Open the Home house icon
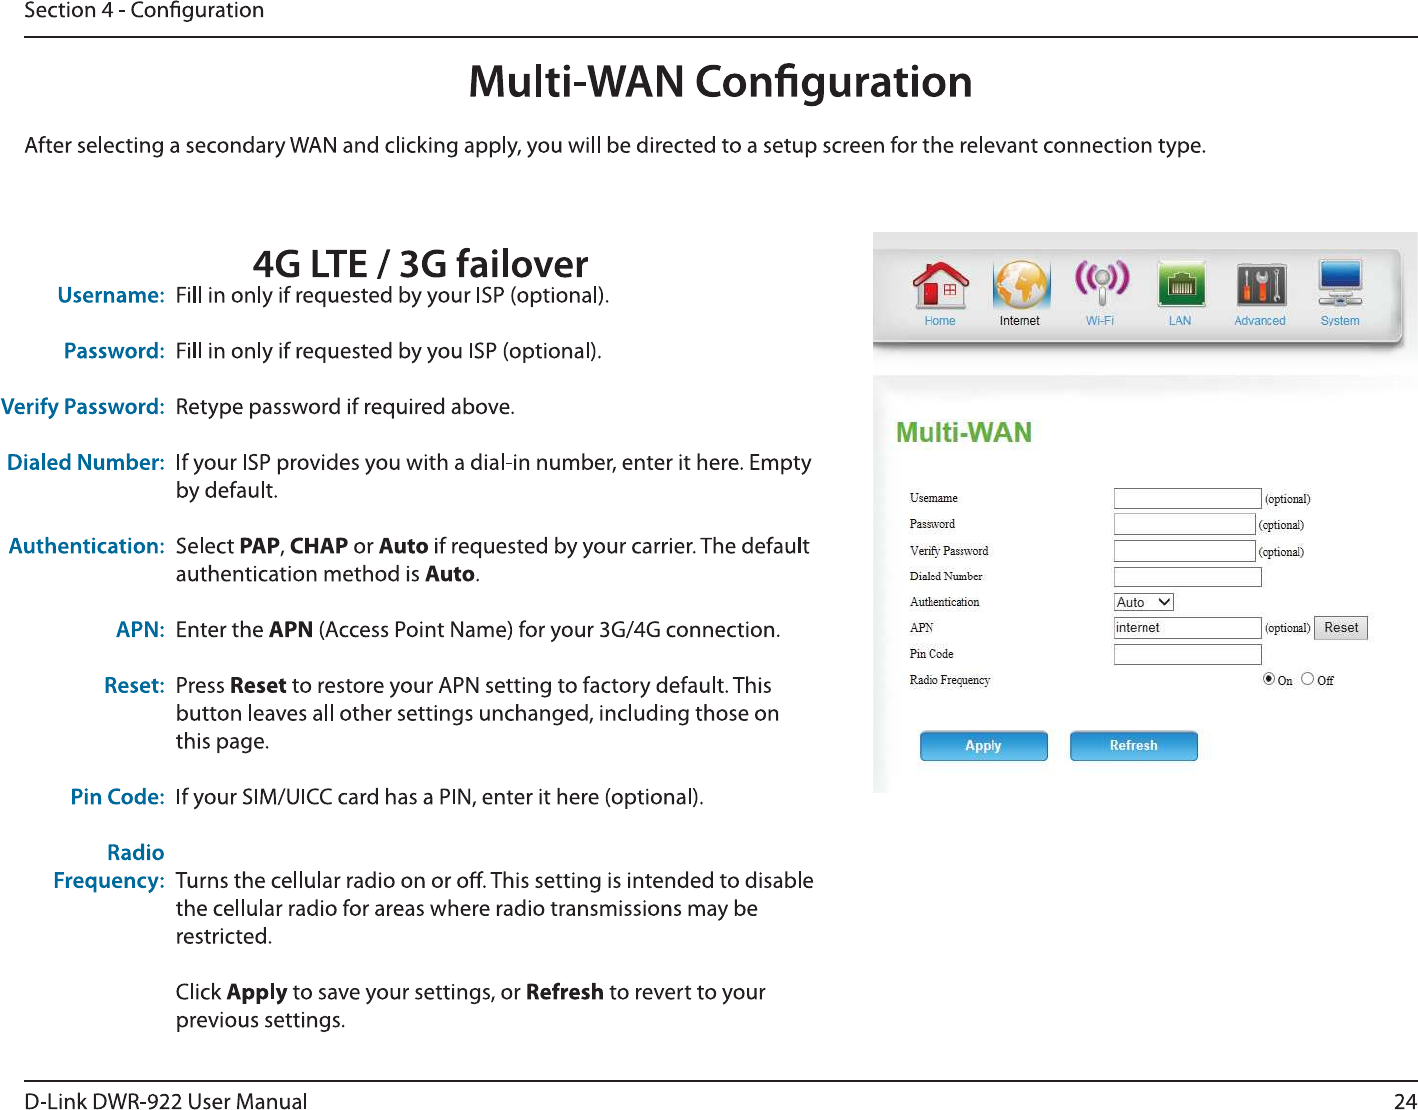Viewport: 1418px width, 1110px height. (x=940, y=284)
